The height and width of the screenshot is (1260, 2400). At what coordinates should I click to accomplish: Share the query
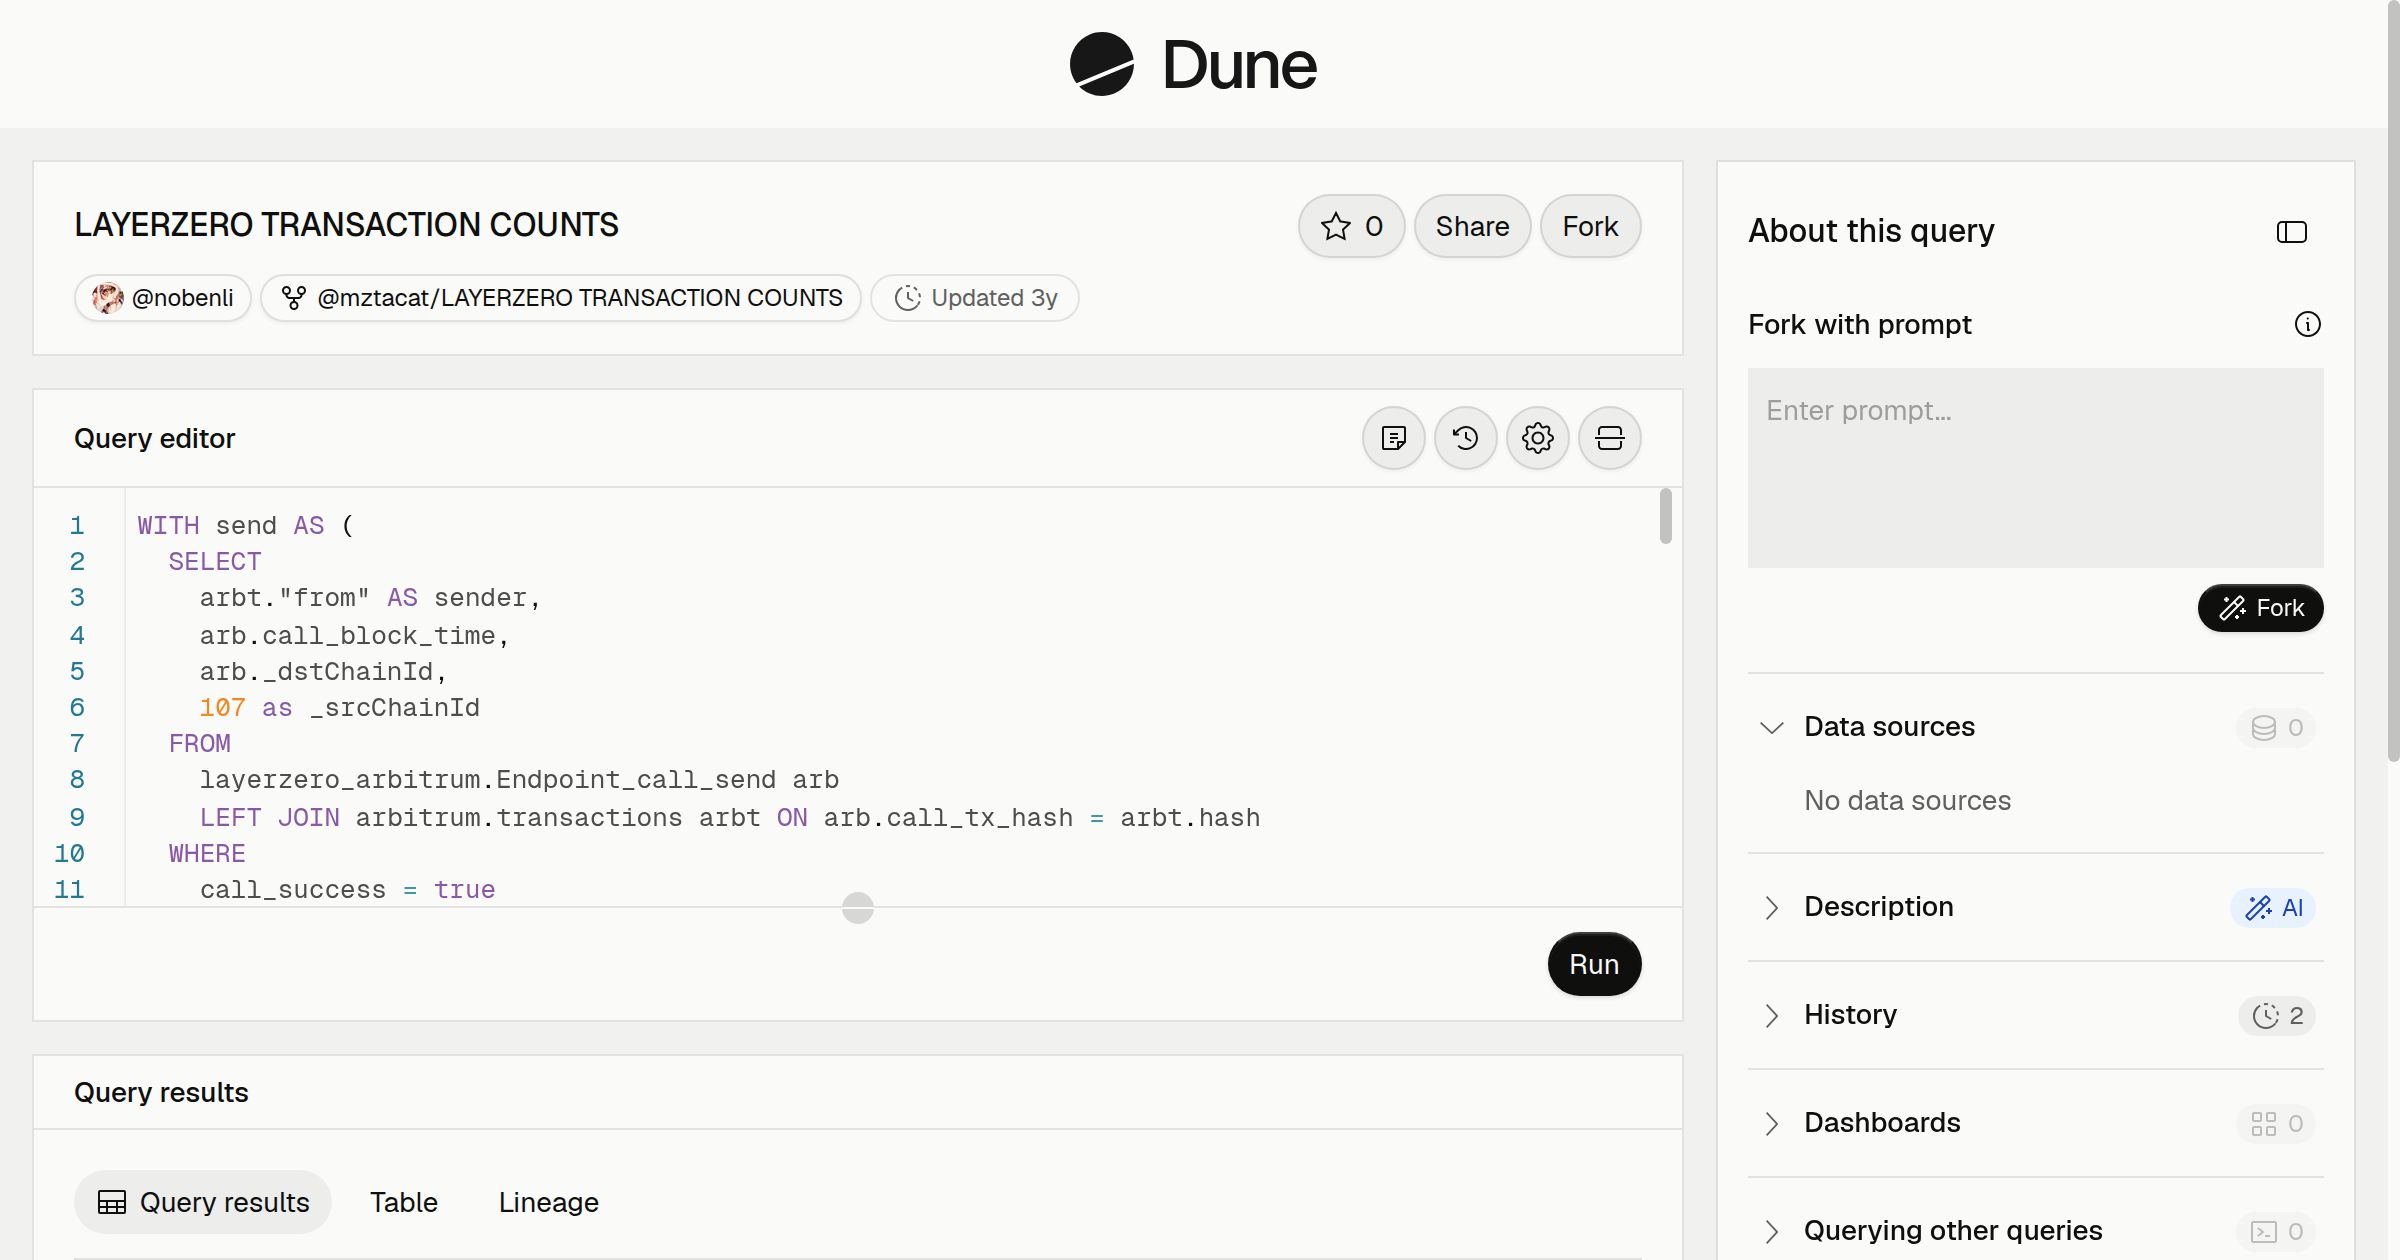click(1472, 226)
